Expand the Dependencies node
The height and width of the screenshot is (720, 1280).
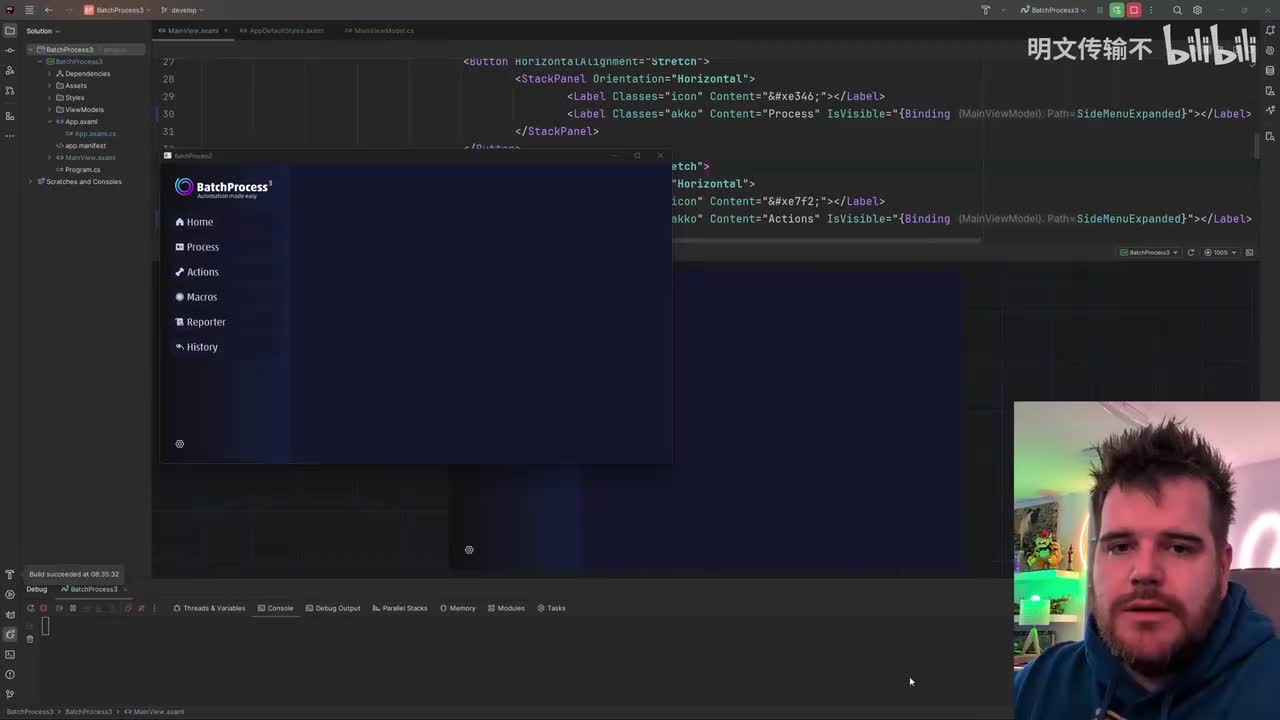[x=48, y=74]
